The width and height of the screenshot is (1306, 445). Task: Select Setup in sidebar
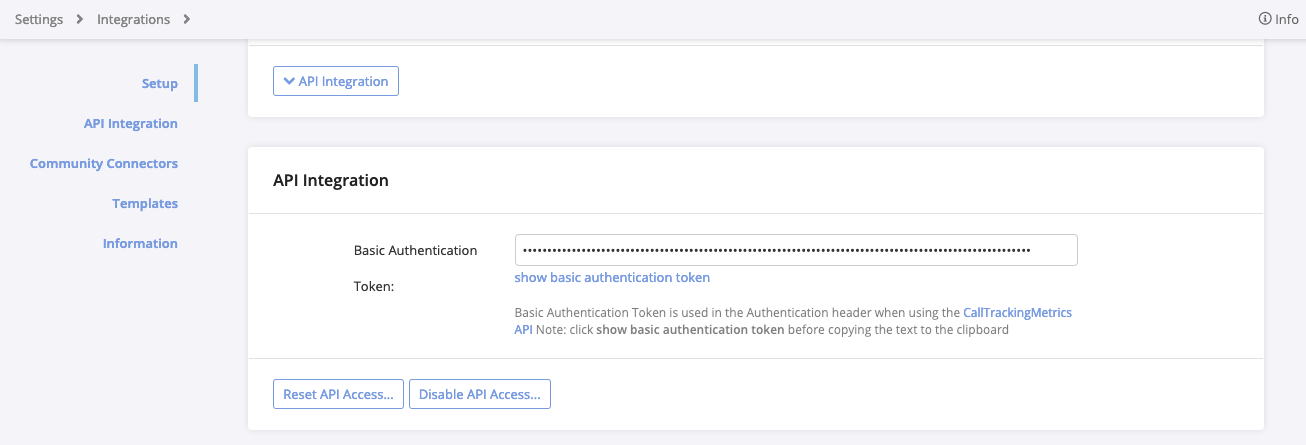160,84
